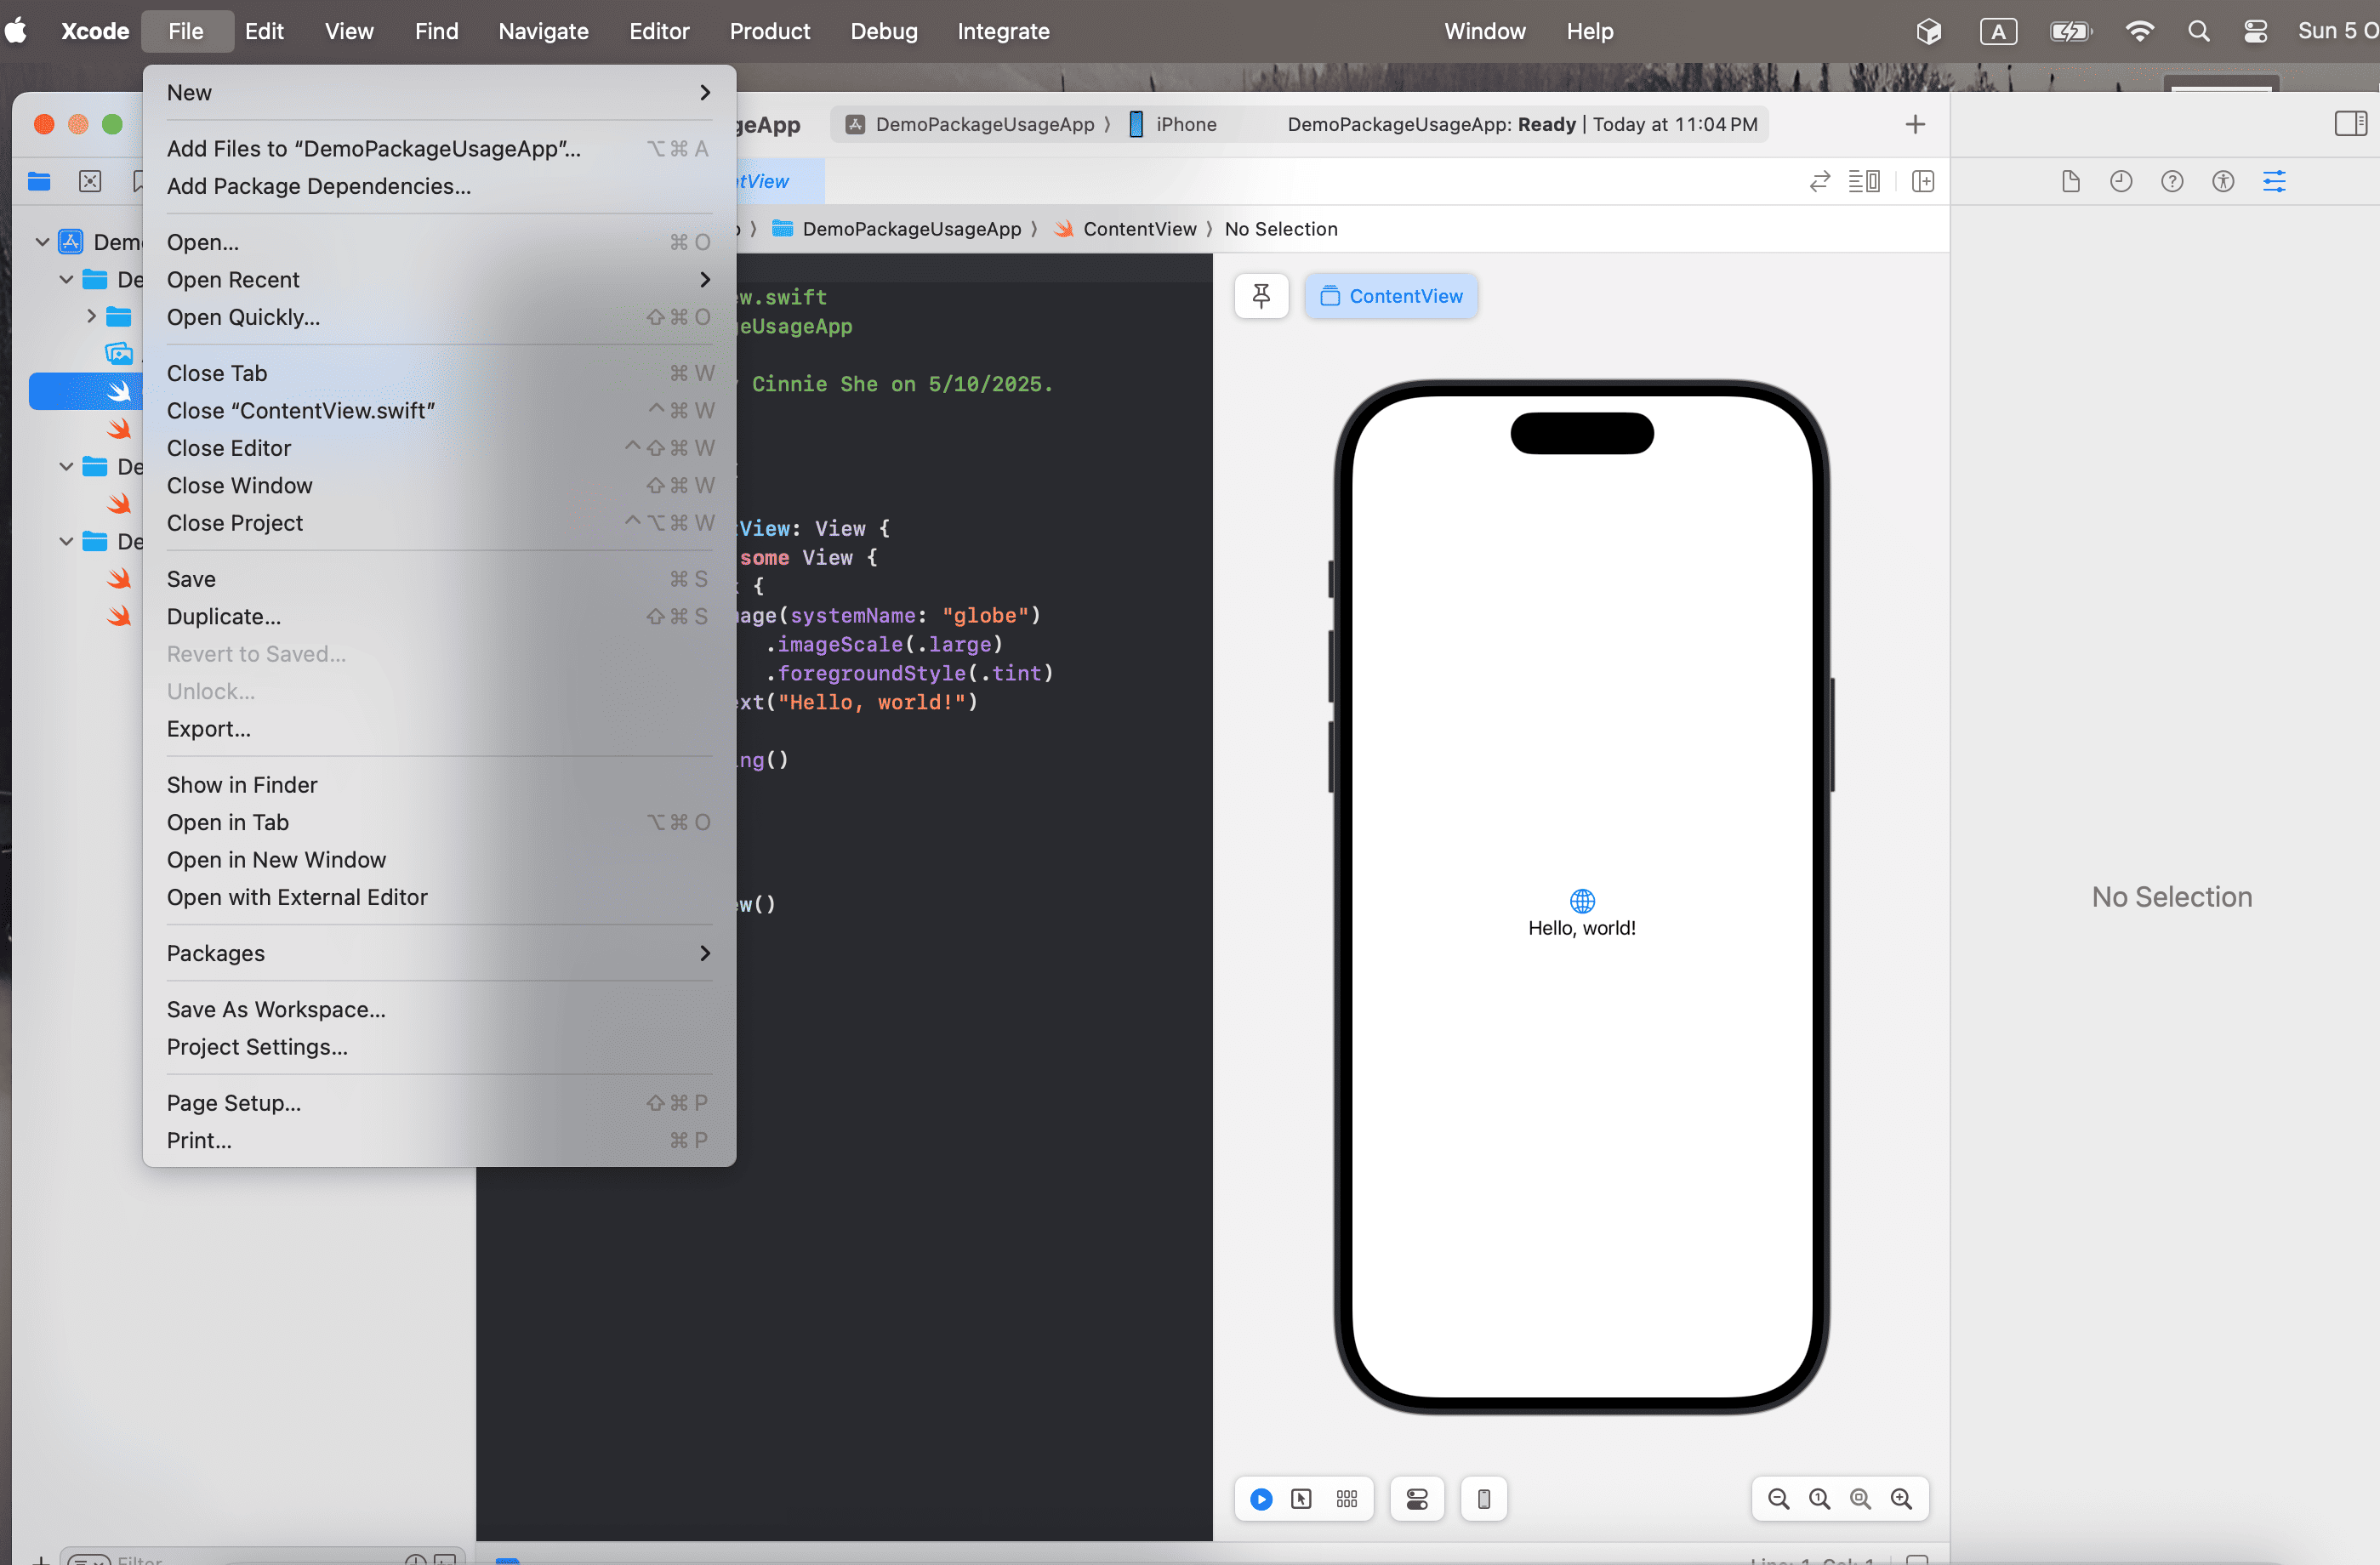Toggle the pin preview control

[1261, 296]
